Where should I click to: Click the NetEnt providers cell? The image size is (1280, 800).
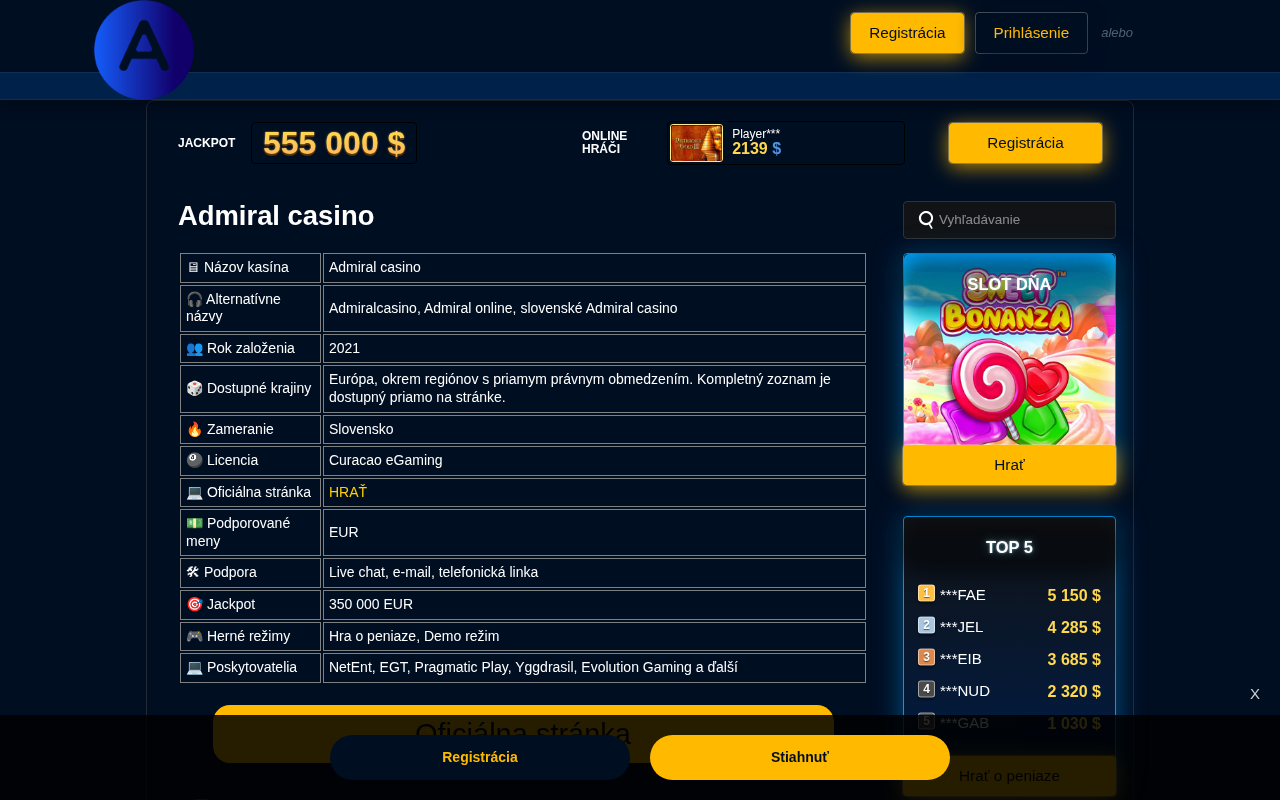[x=594, y=668]
